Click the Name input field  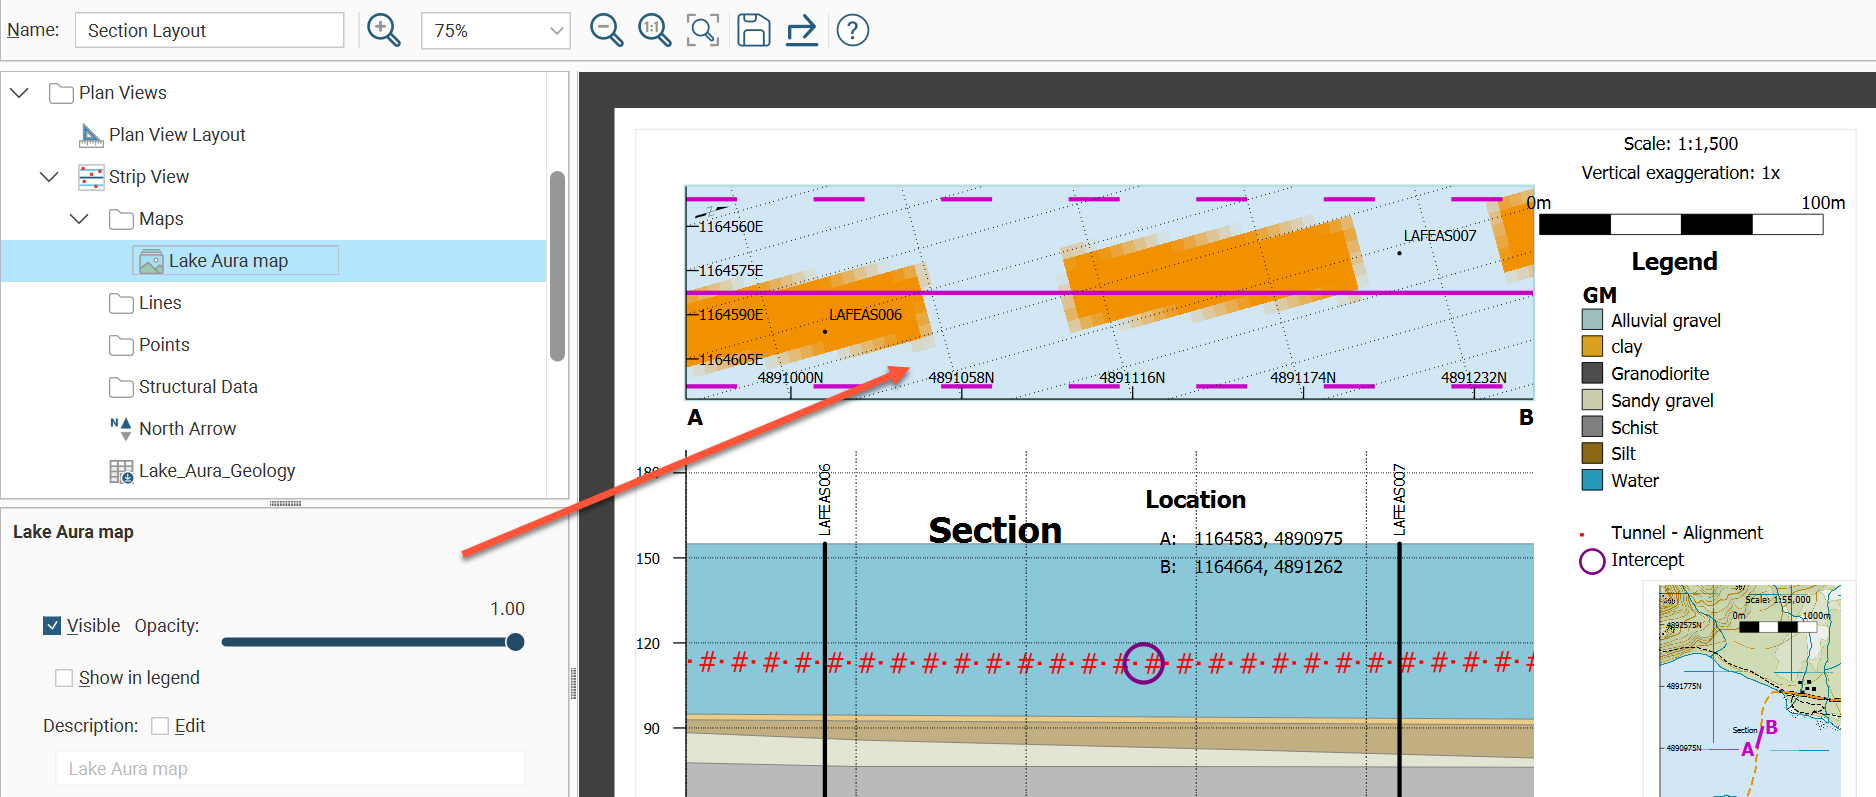click(x=209, y=31)
